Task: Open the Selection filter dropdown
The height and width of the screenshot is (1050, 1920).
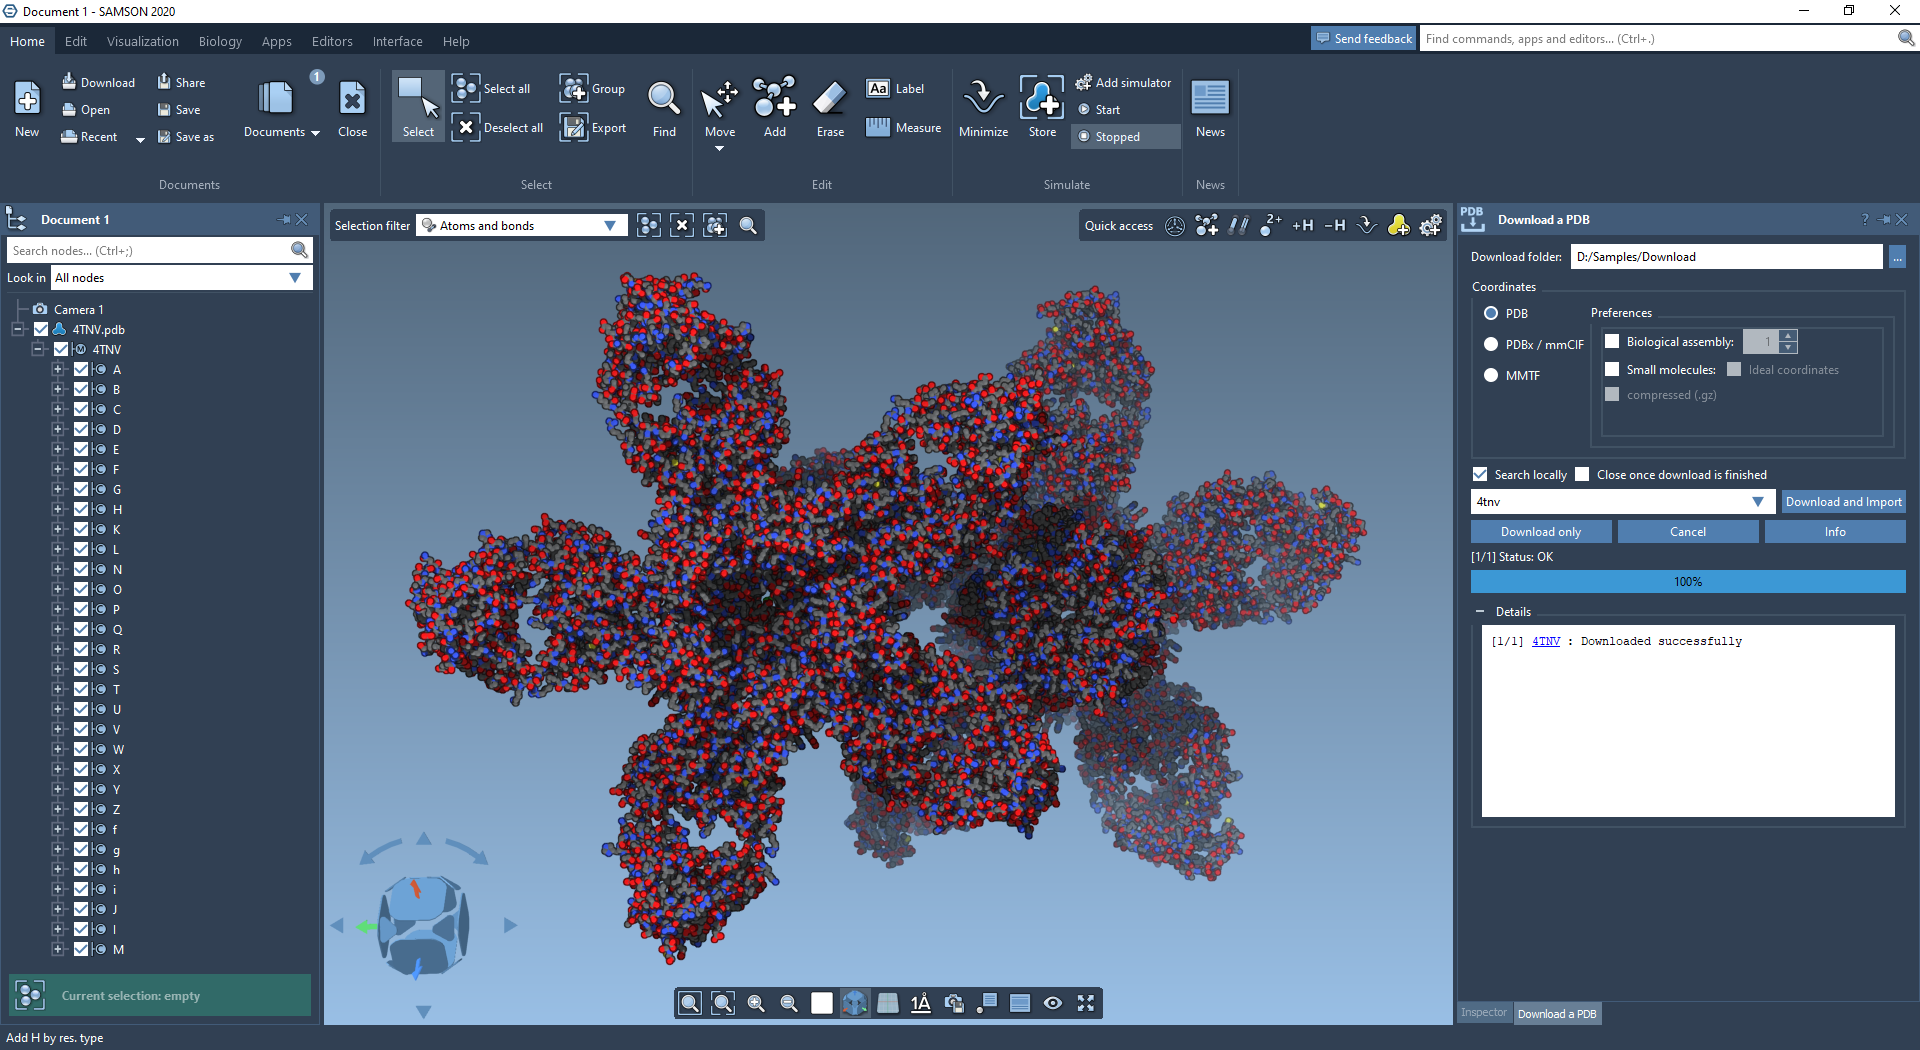Action: point(522,226)
